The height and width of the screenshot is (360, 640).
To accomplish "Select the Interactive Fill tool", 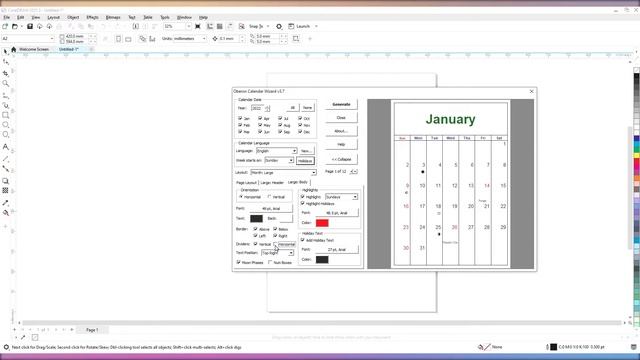I will [5, 213].
